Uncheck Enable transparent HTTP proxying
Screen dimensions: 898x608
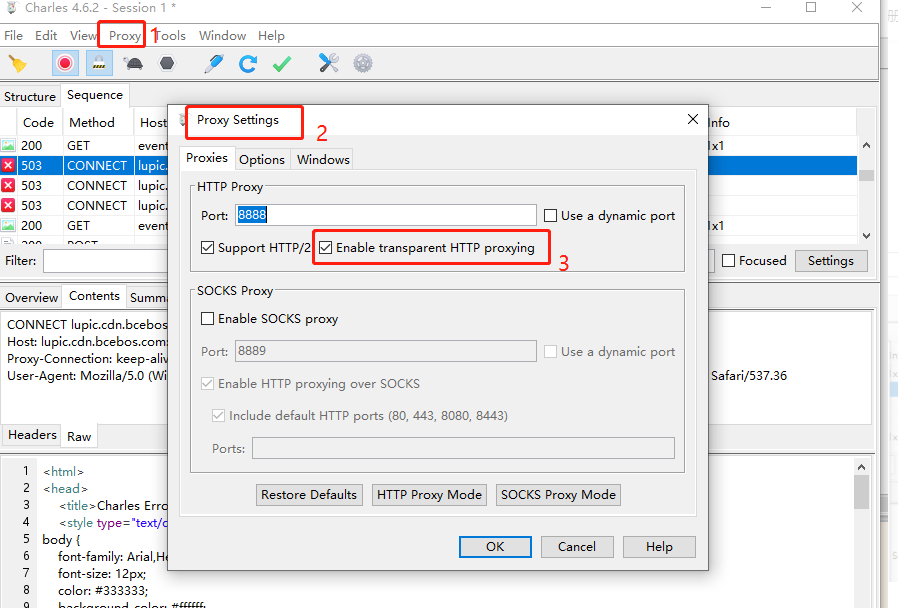coord(325,248)
